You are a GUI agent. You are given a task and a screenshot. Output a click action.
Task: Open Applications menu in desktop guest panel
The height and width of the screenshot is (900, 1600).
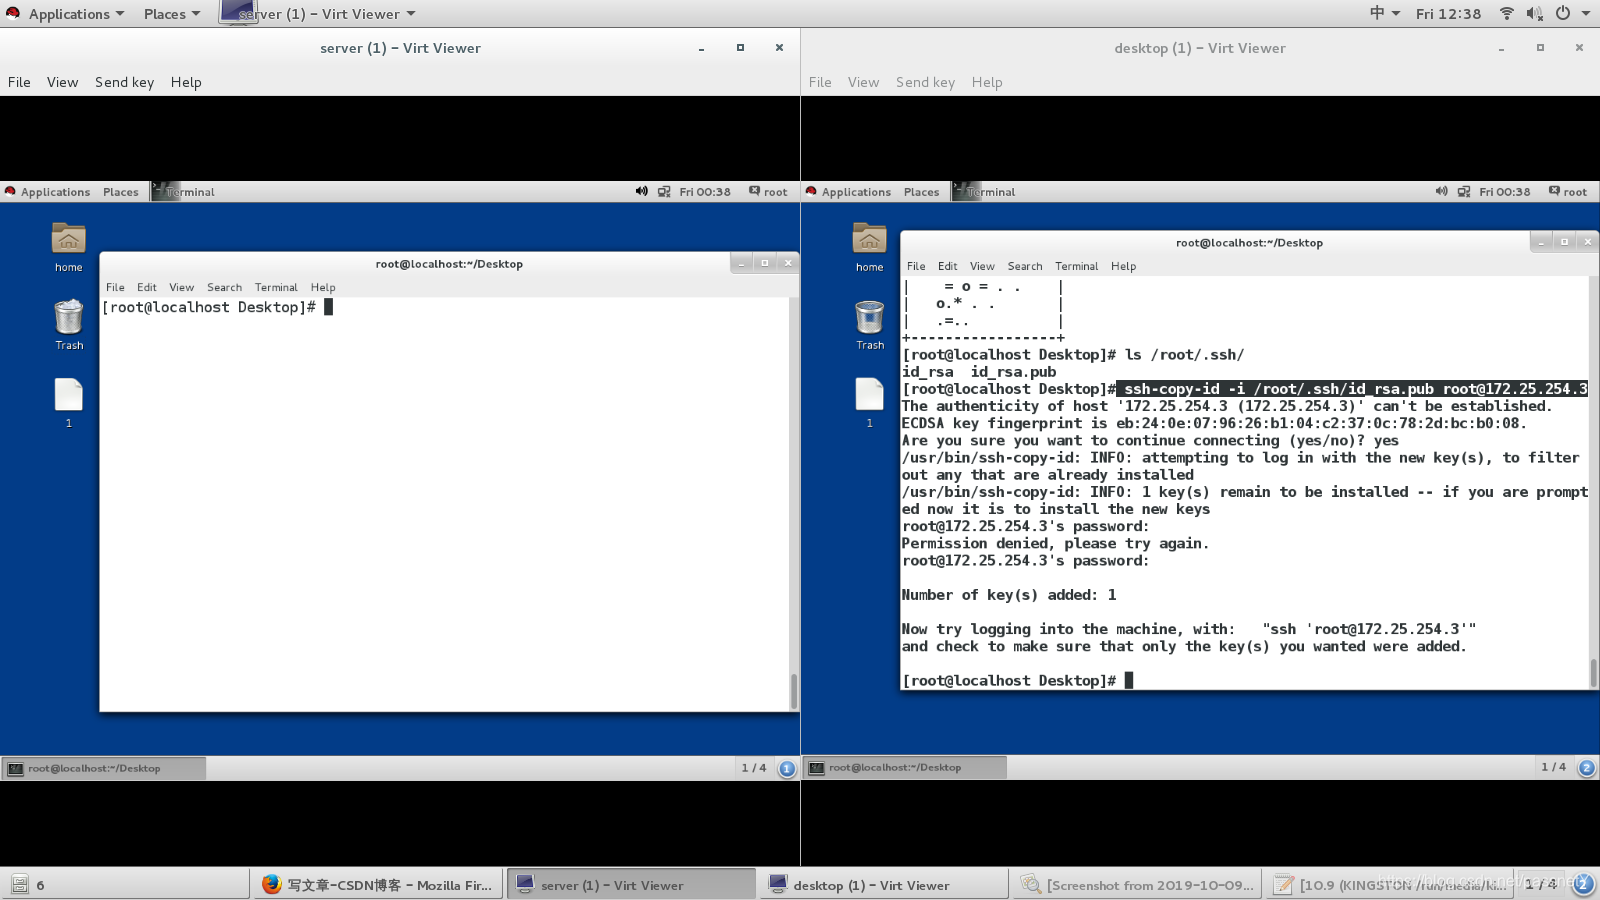(848, 192)
